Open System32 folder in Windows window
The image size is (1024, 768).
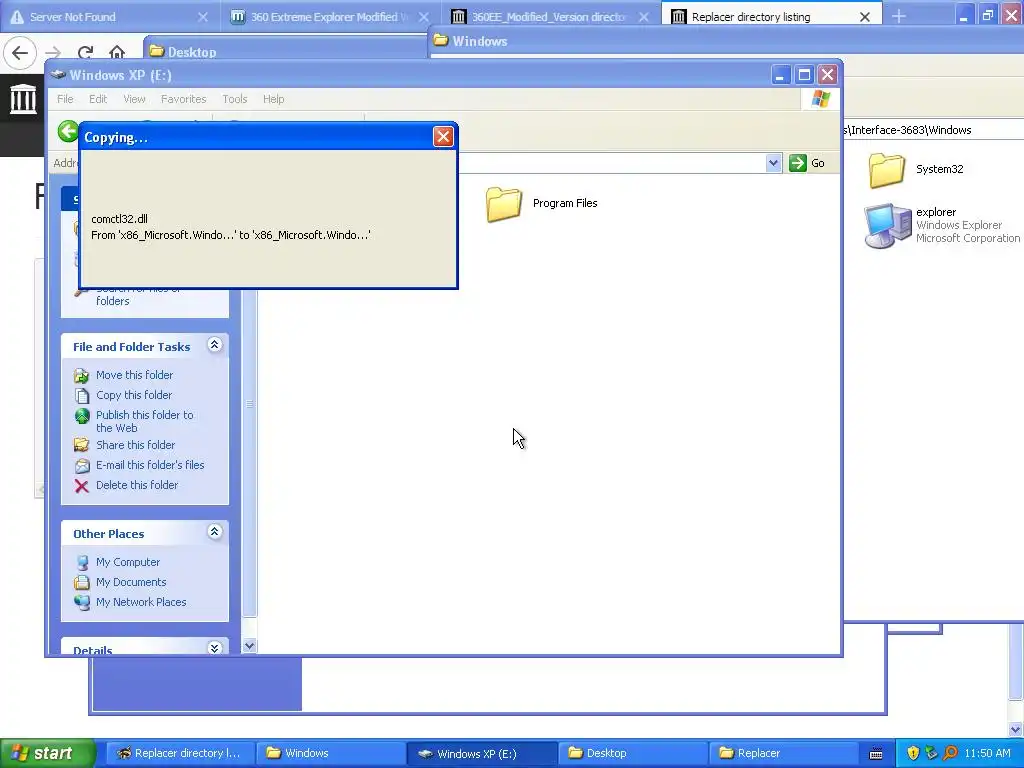tap(886, 170)
